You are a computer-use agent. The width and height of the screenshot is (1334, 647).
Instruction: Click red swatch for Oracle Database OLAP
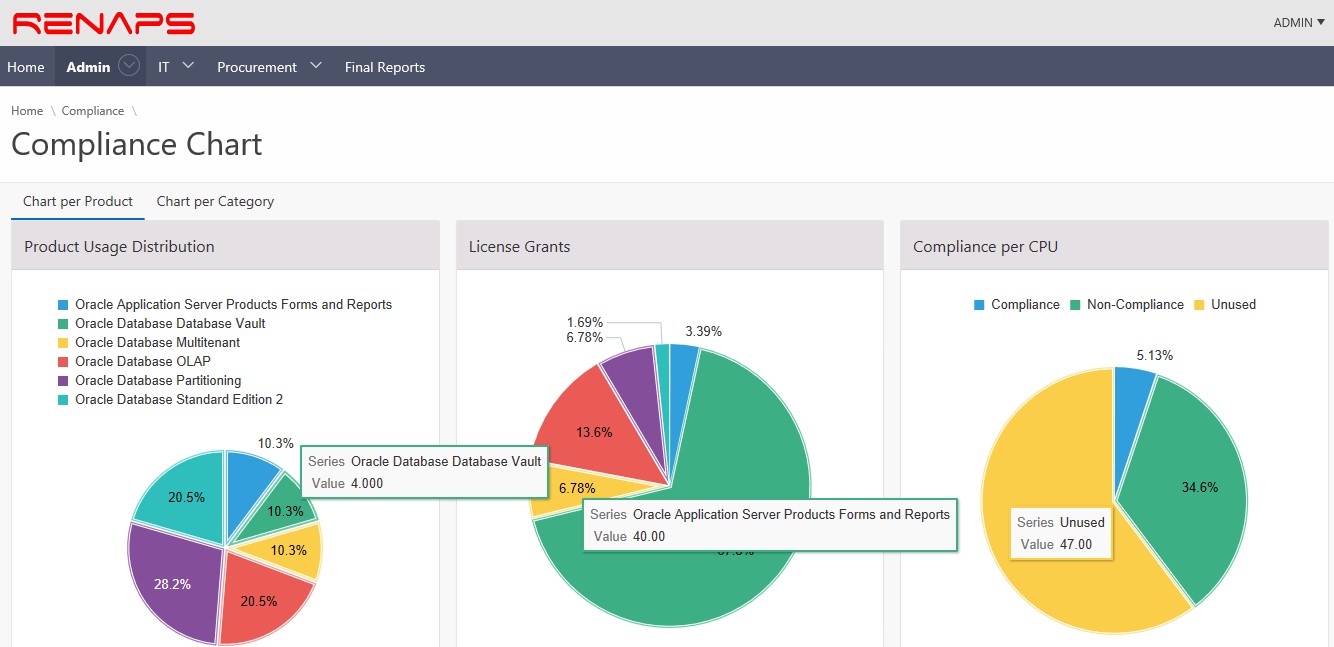point(63,361)
